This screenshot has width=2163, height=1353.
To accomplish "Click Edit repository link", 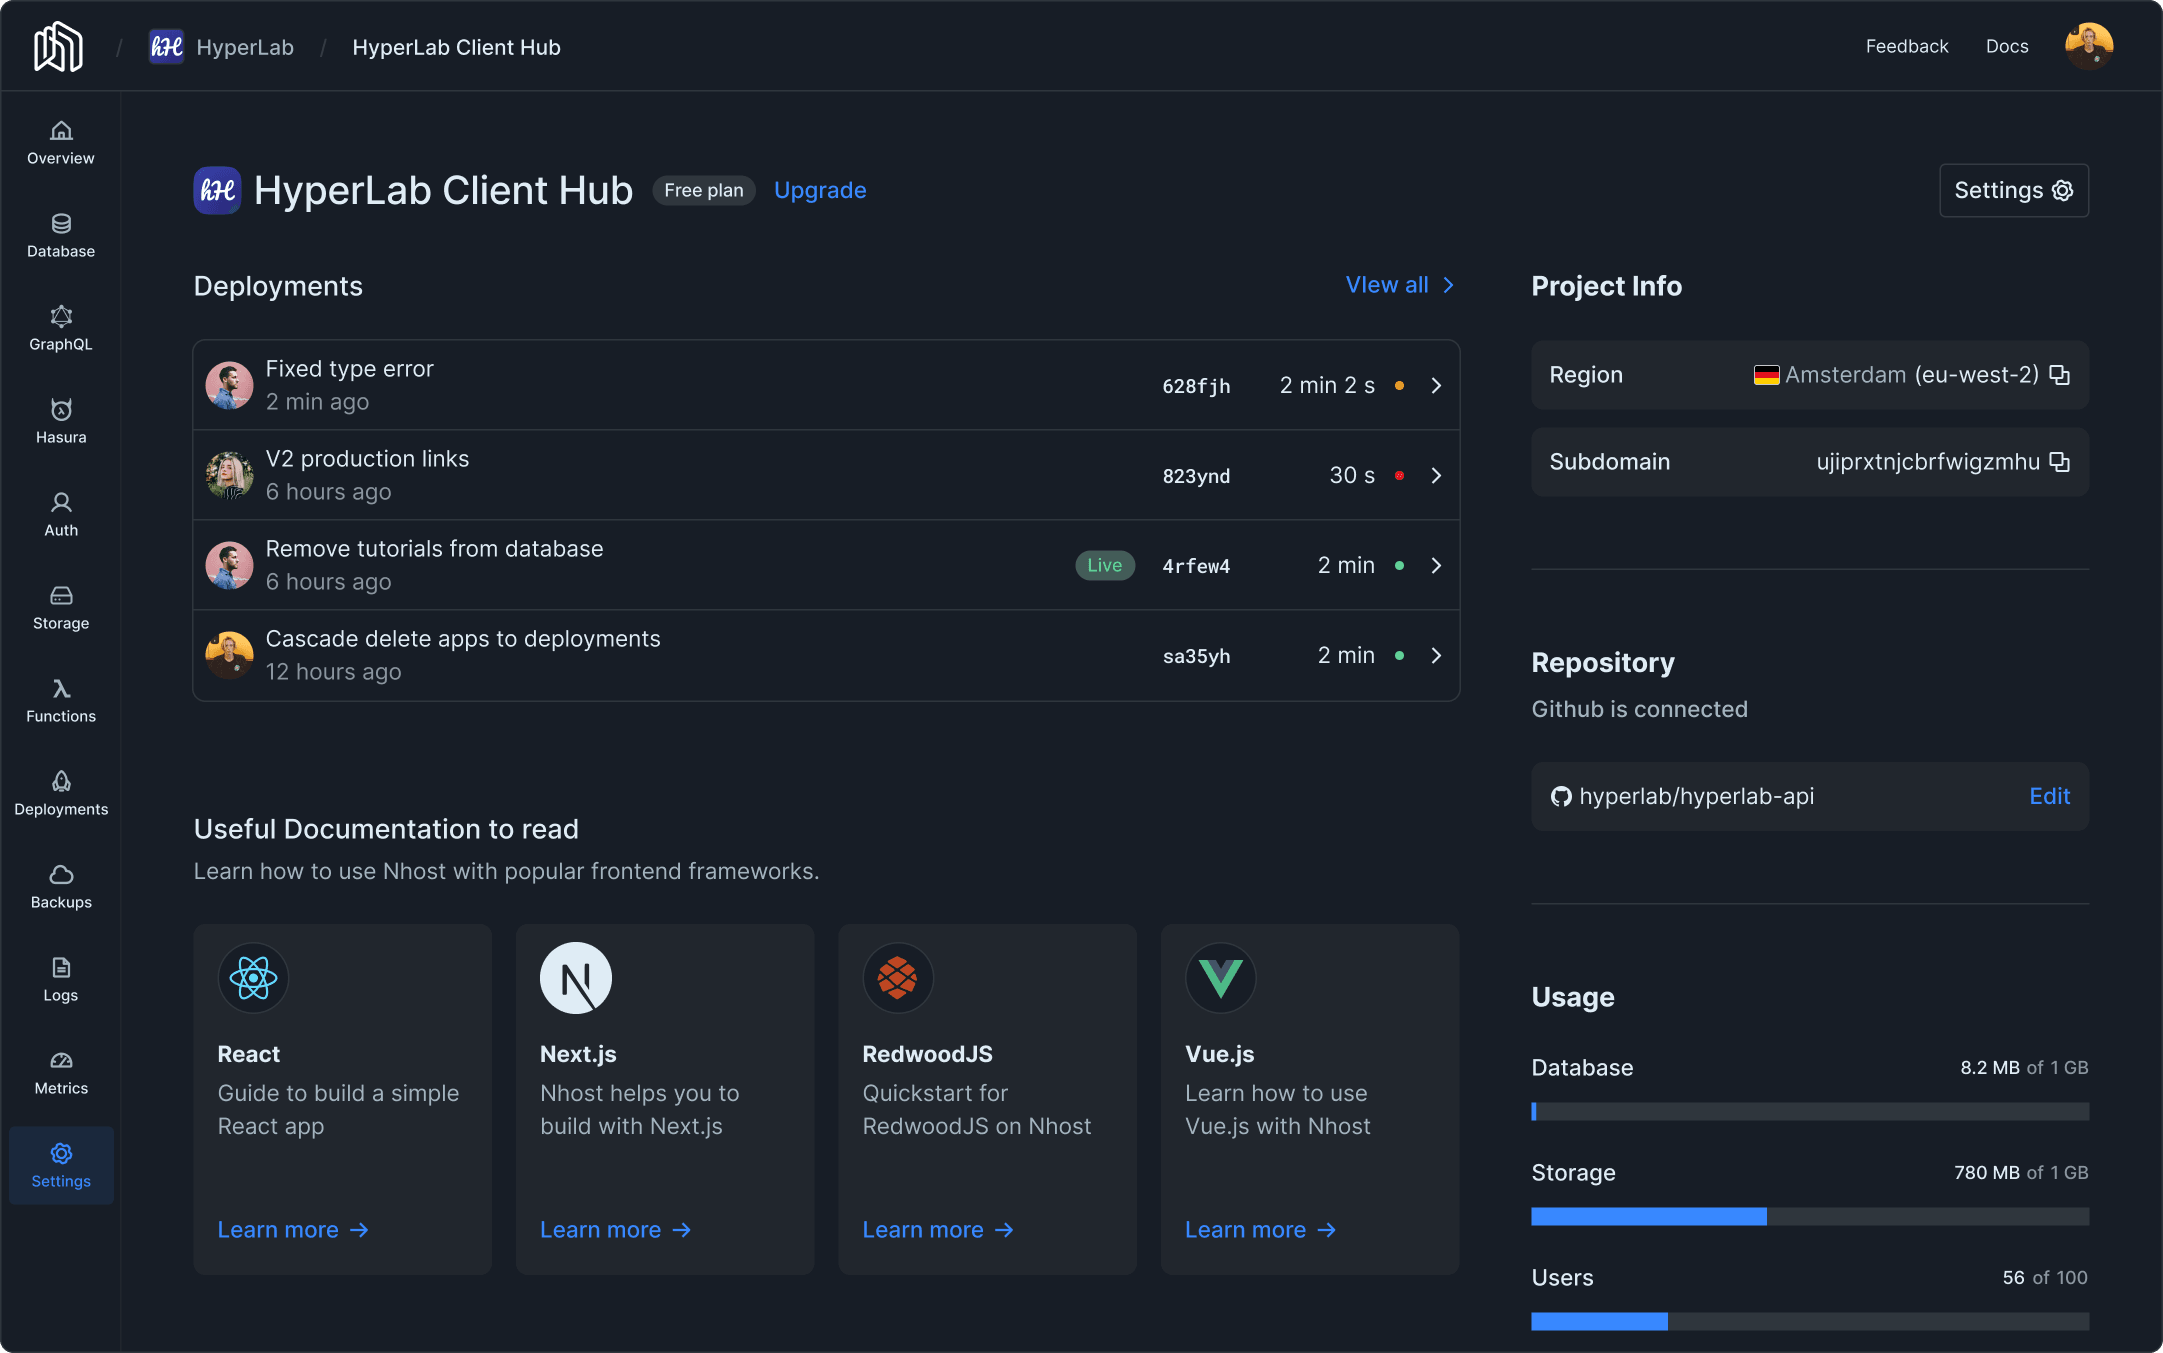I will pyautogui.click(x=2049, y=795).
